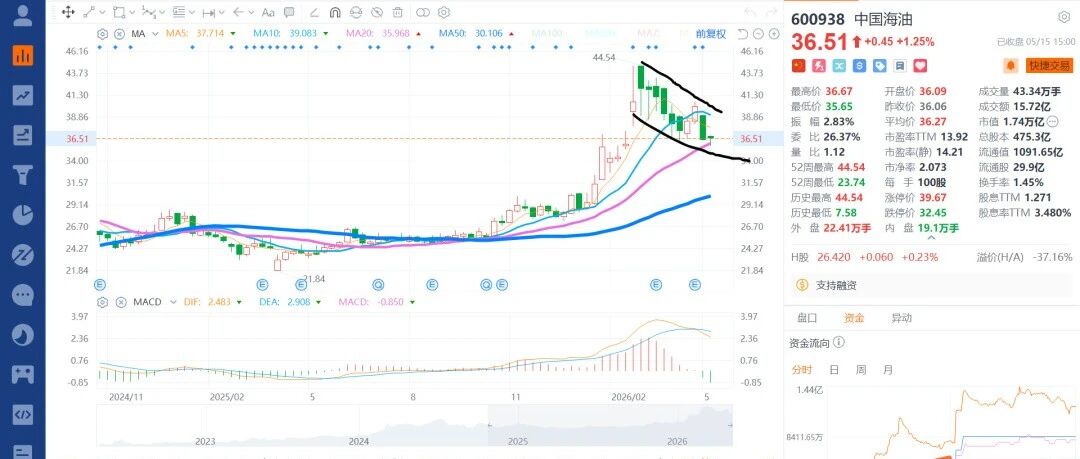The image size is (1080, 459).
Task: Open the user profile sidebar icon
Action: 23,15
